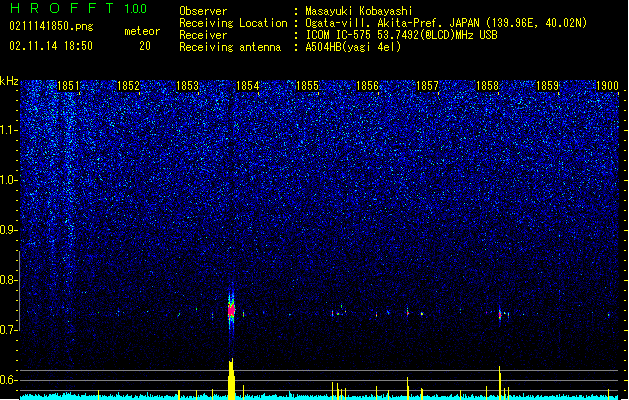Click the yellow intensity spike before 1857

pos(408,388)
